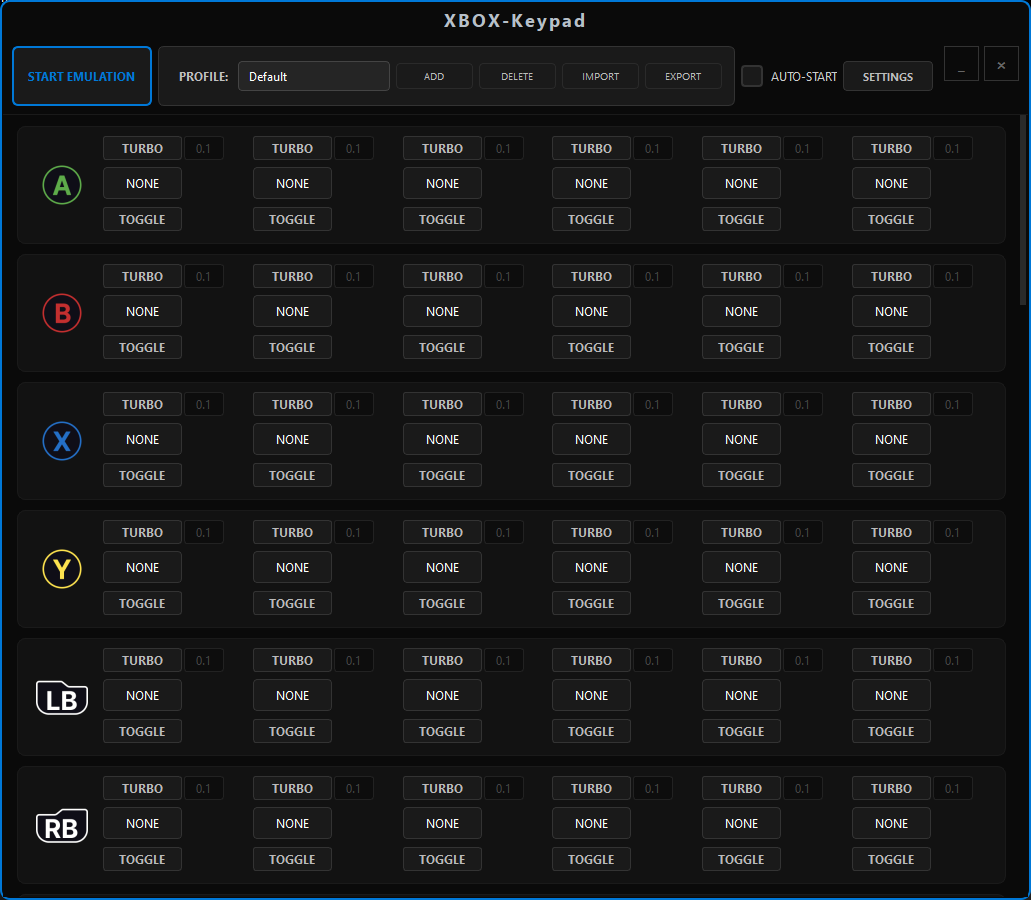The width and height of the screenshot is (1031, 900).
Task: Assign key to A button's first NONE slot
Action: point(142,183)
